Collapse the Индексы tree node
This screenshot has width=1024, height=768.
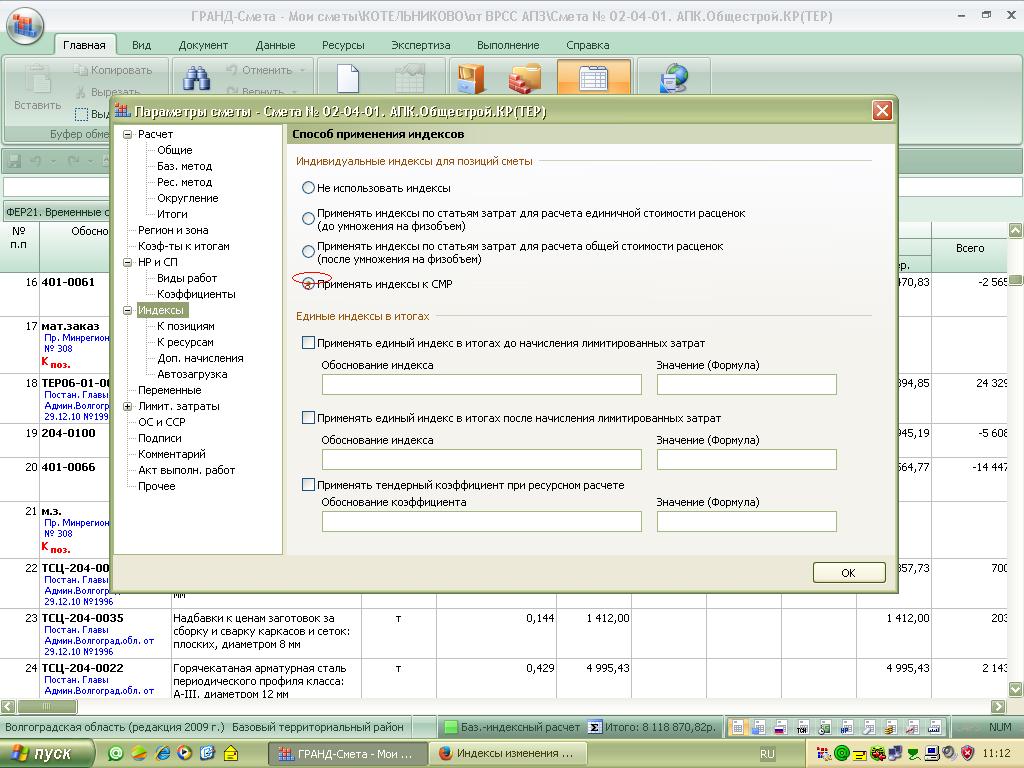click(127, 311)
